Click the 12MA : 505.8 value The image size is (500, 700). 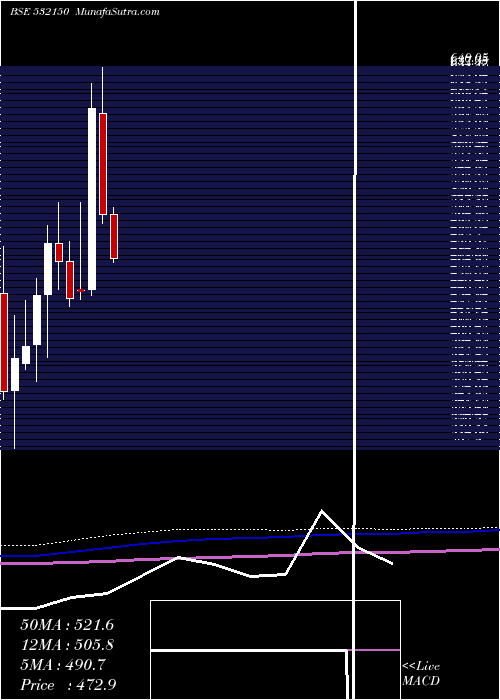coord(67,645)
